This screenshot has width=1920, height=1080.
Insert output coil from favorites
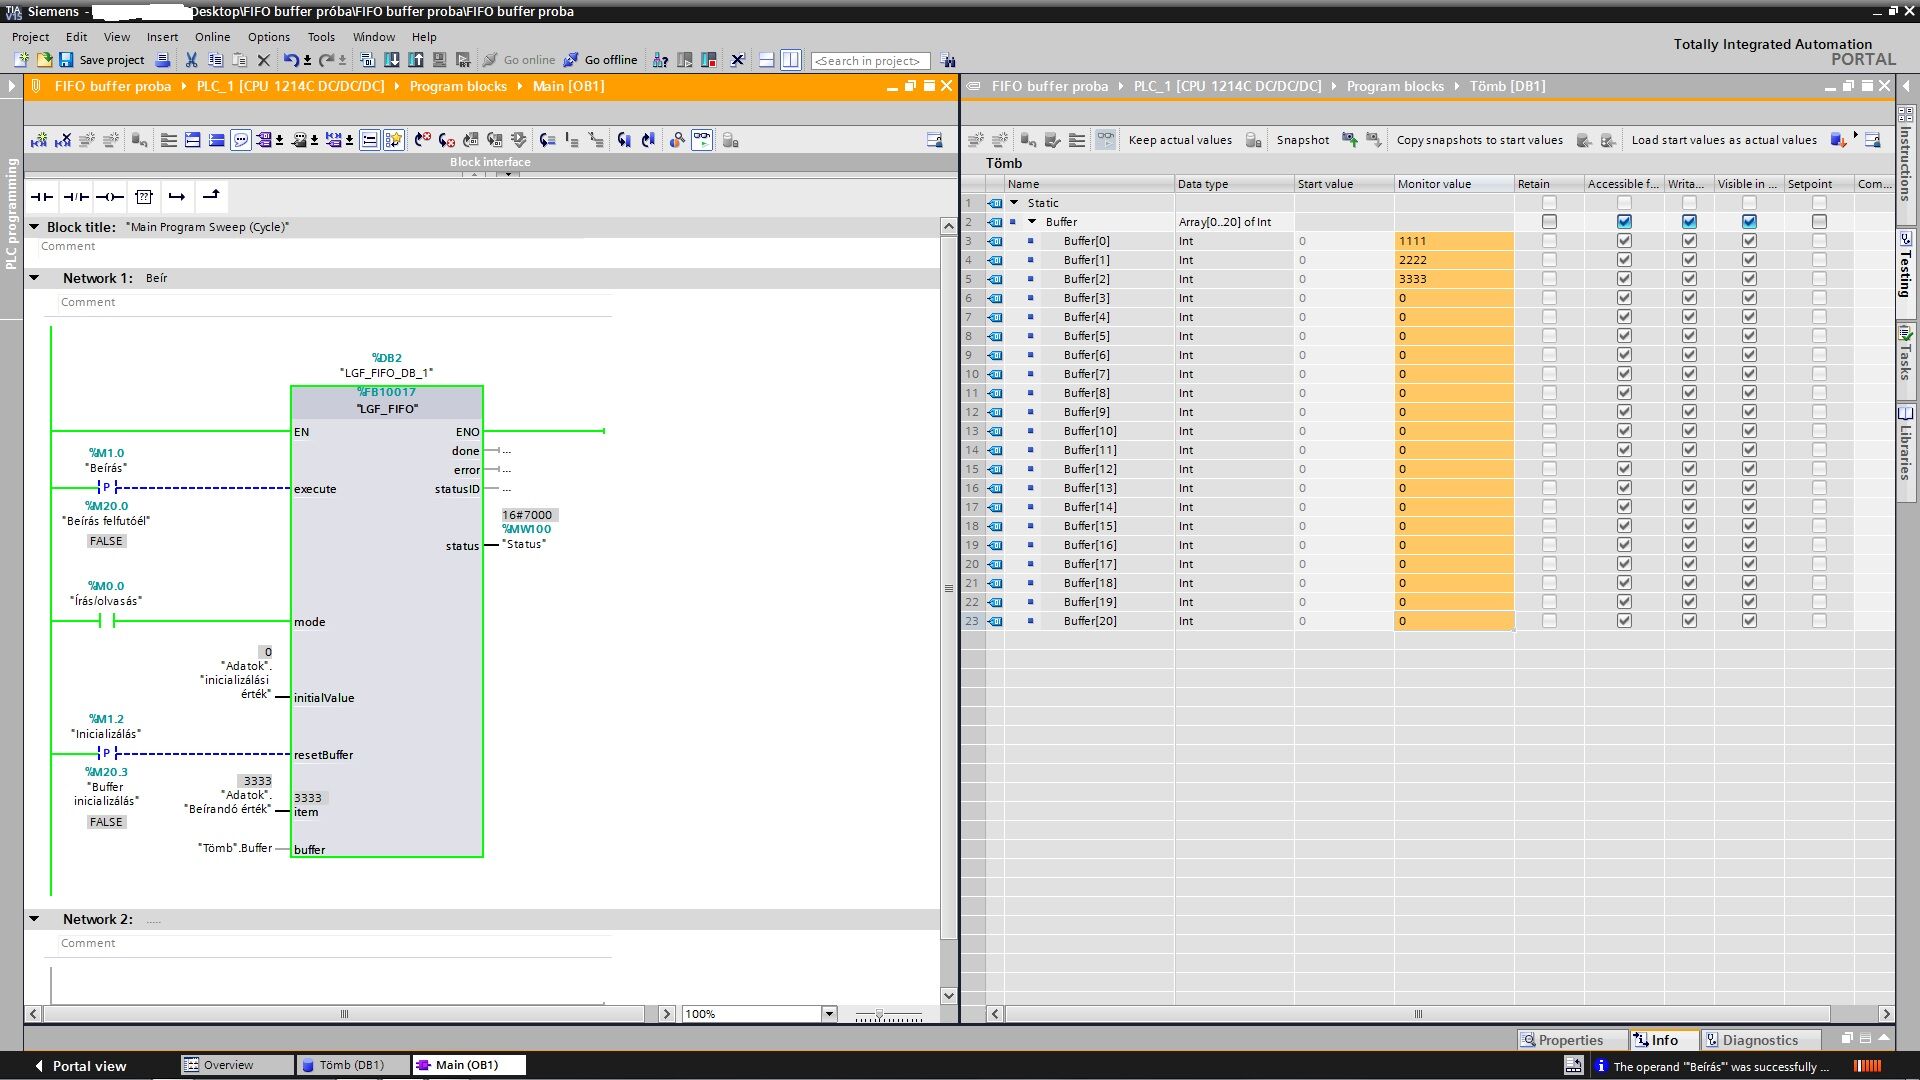click(110, 197)
